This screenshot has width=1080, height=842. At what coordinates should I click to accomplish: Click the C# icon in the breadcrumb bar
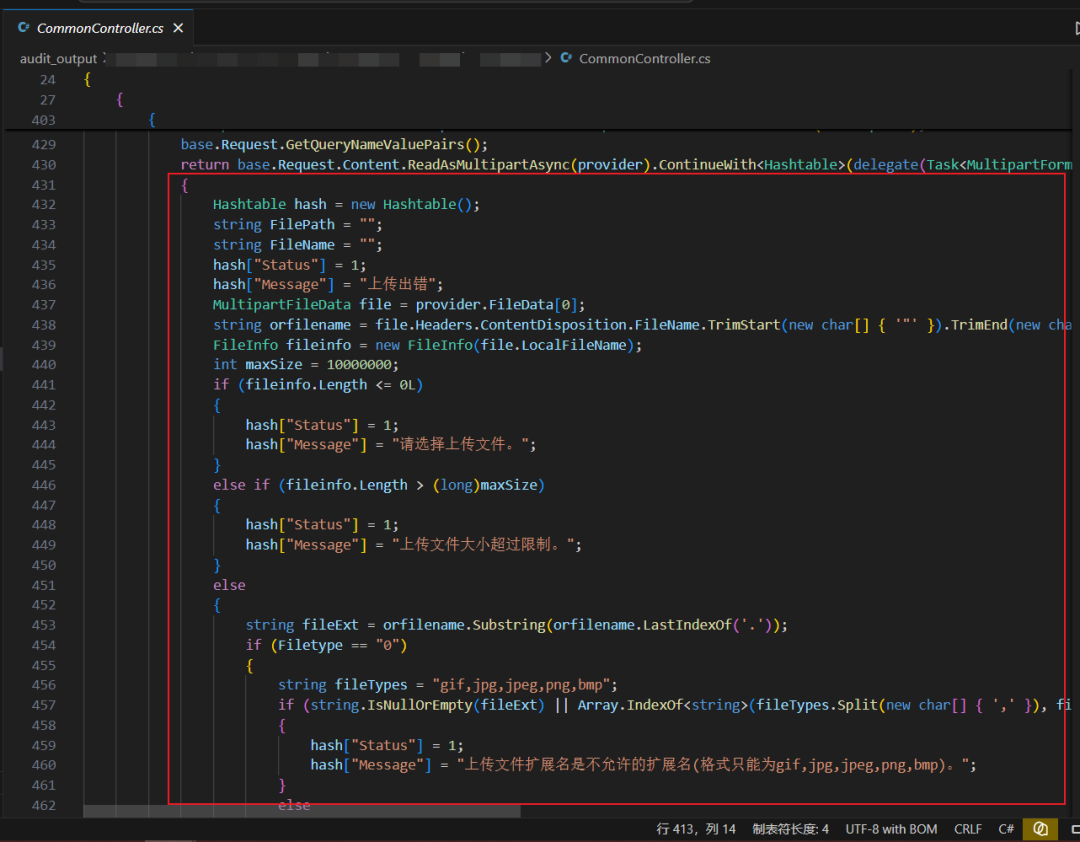pos(566,58)
